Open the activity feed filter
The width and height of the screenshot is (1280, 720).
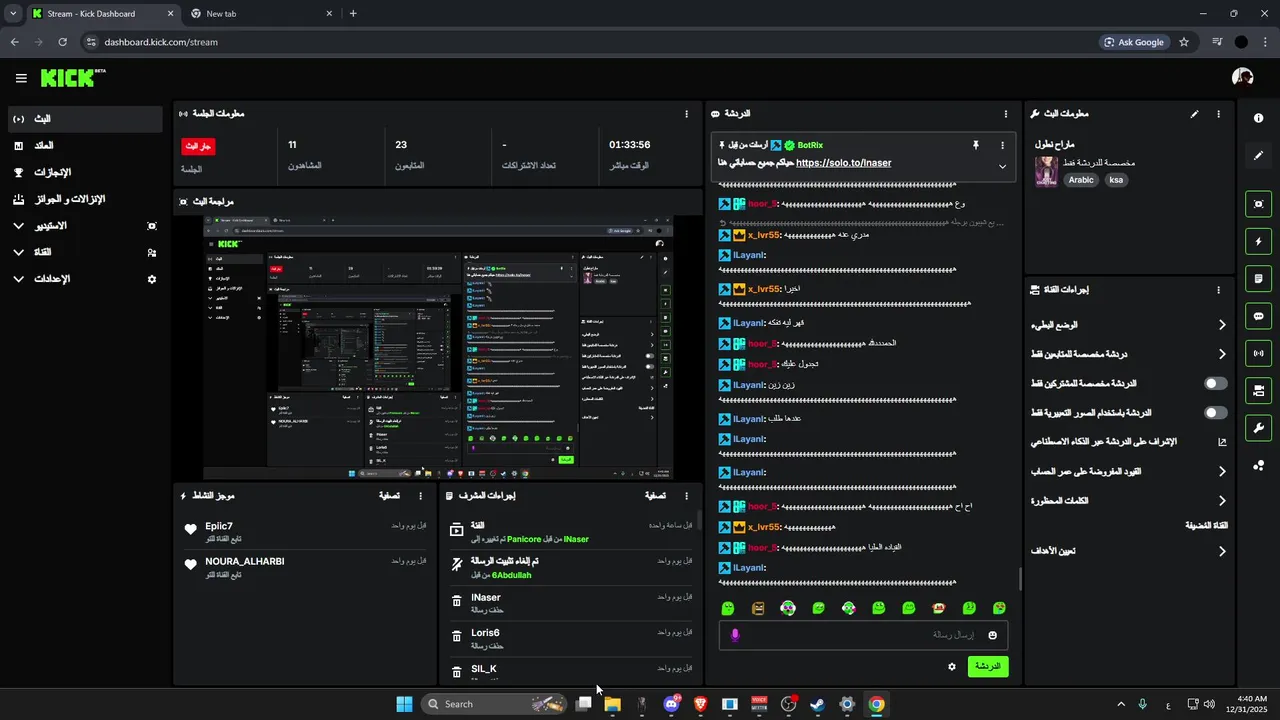point(389,495)
